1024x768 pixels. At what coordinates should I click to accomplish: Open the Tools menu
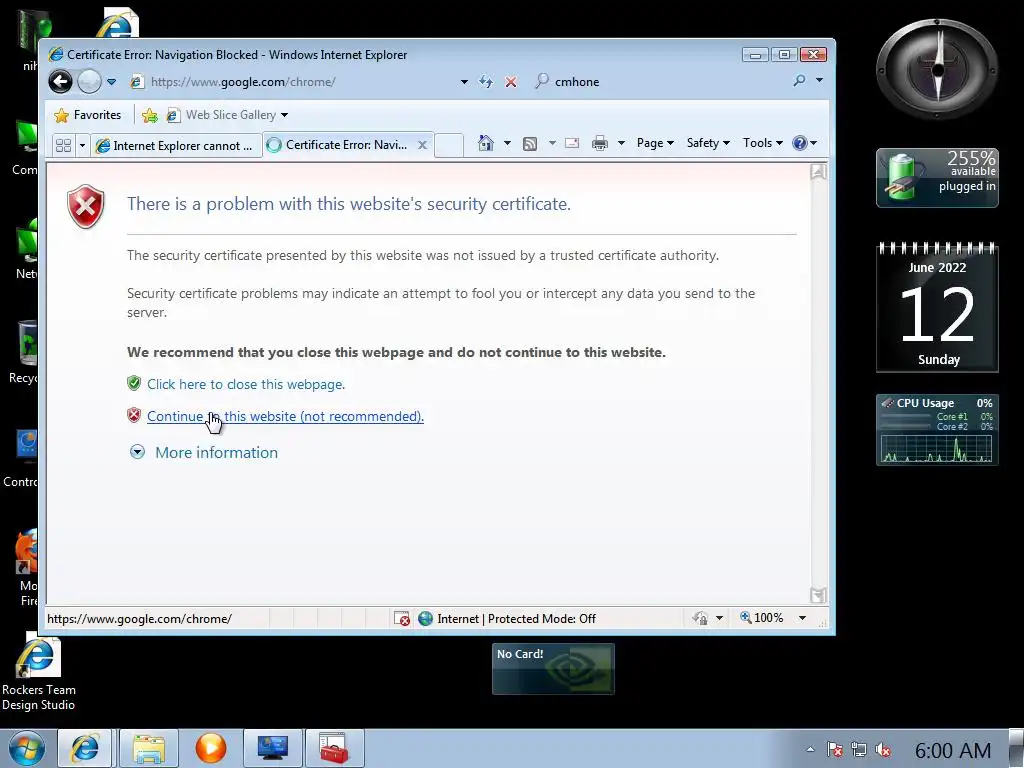(762, 143)
